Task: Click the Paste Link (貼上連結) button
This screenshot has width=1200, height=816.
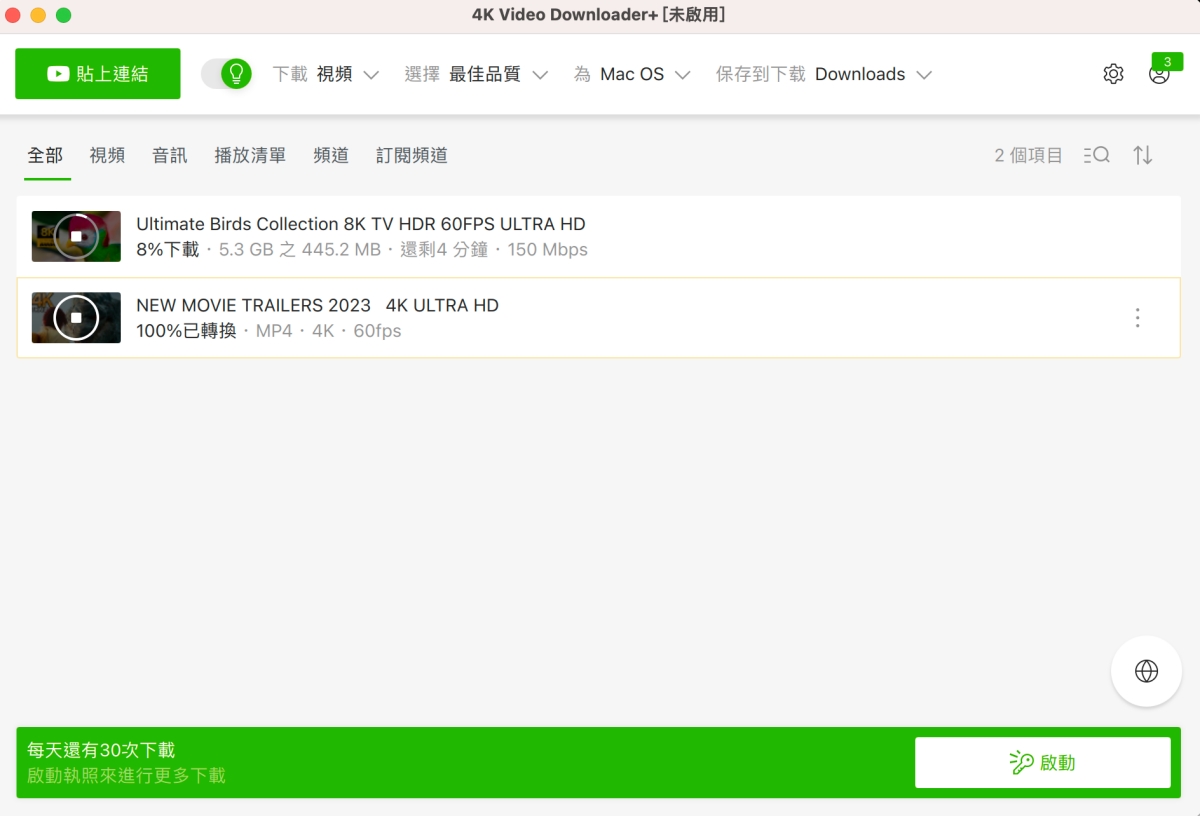Action: tap(98, 74)
